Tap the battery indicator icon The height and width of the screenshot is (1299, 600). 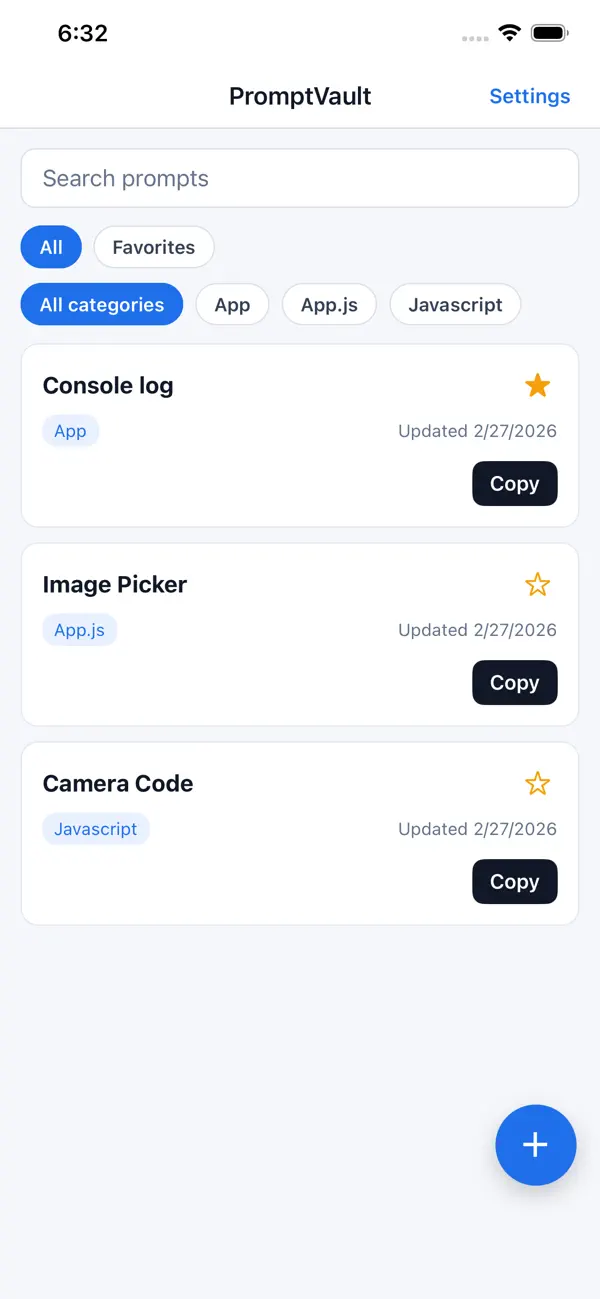point(549,32)
